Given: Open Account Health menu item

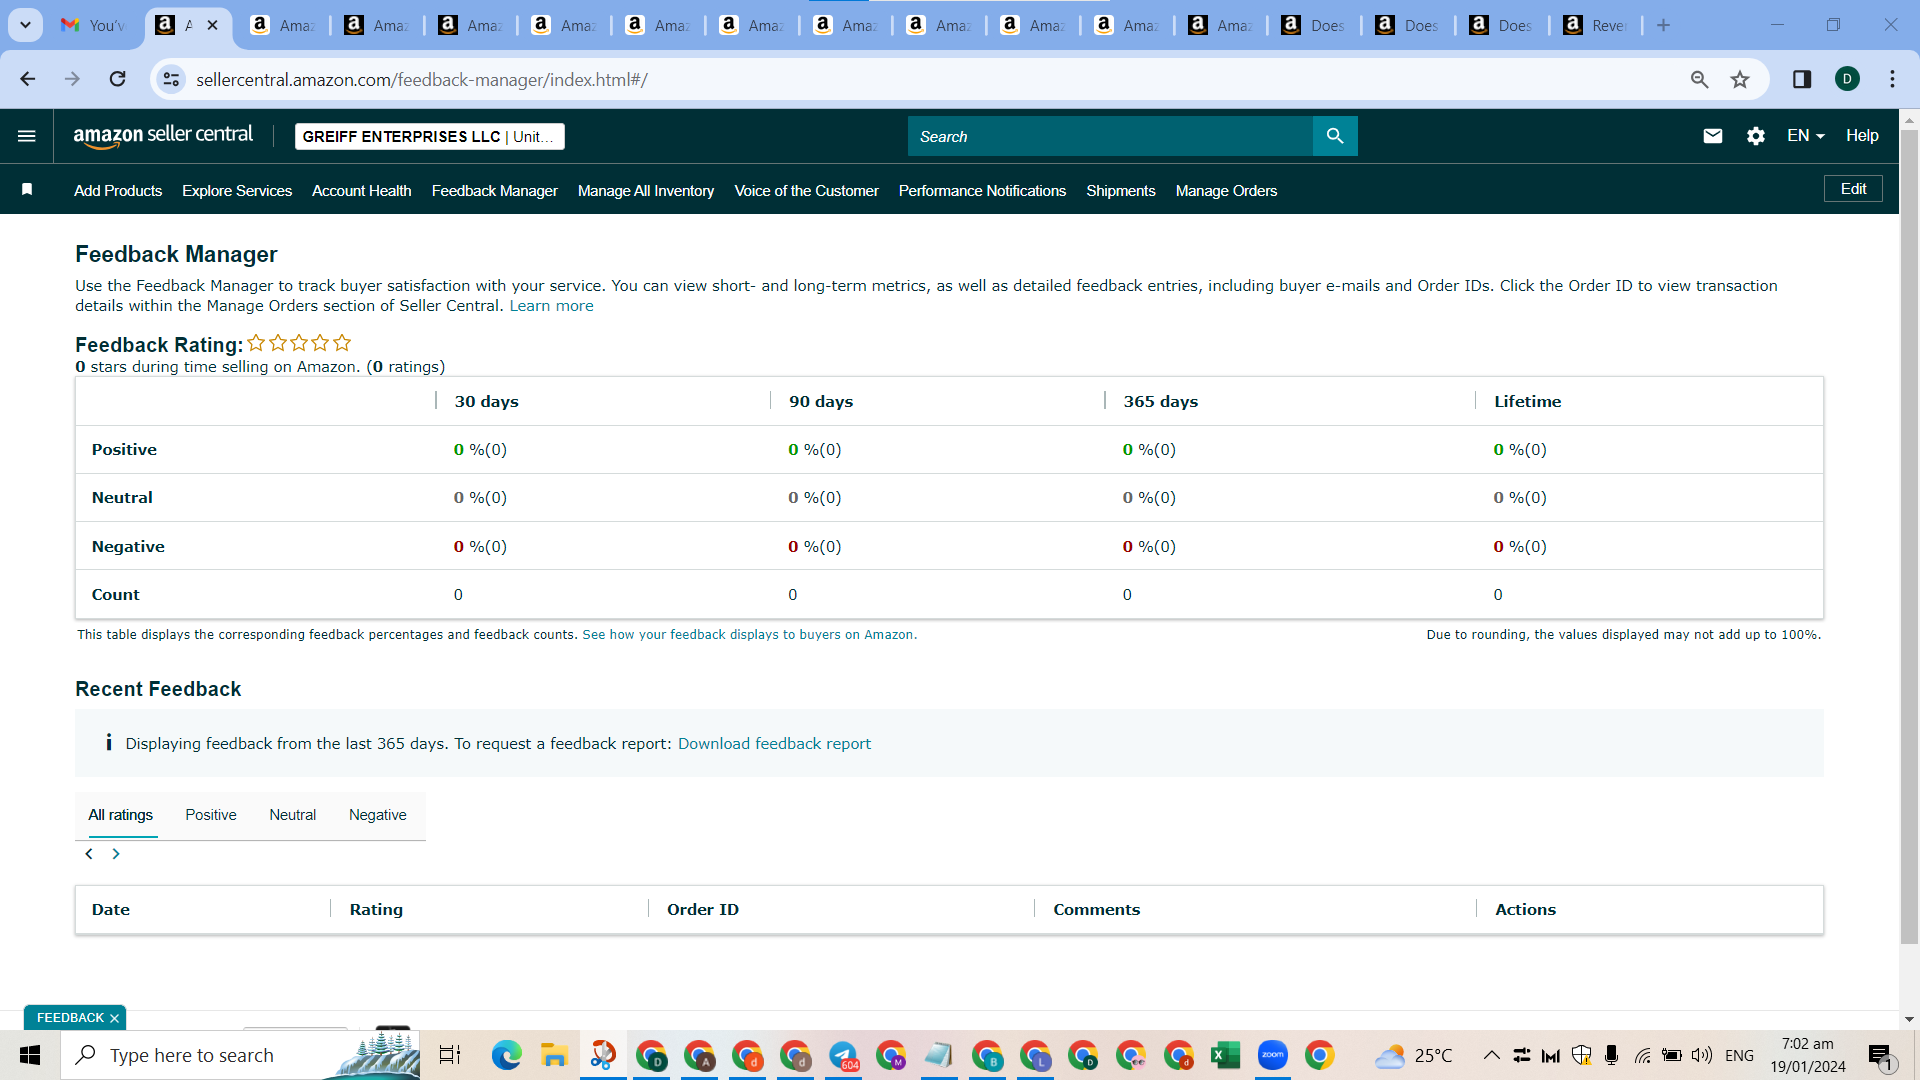Looking at the screenshot, I should click(x=362, y=190).
